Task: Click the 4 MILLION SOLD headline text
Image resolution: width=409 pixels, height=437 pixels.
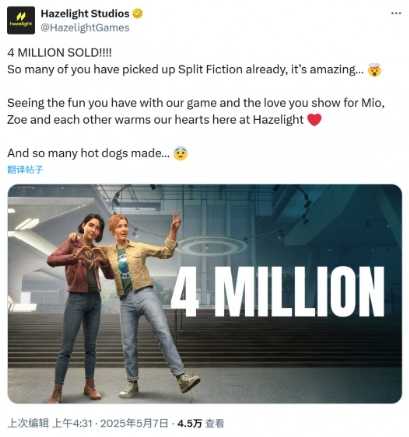Action: (x=60, y=53)
